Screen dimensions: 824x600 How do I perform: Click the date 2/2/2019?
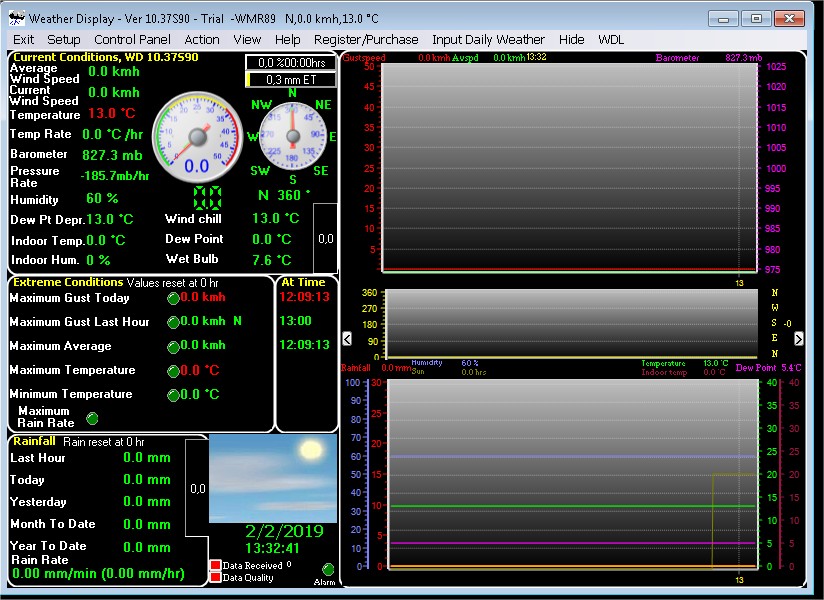pos(284,531)
